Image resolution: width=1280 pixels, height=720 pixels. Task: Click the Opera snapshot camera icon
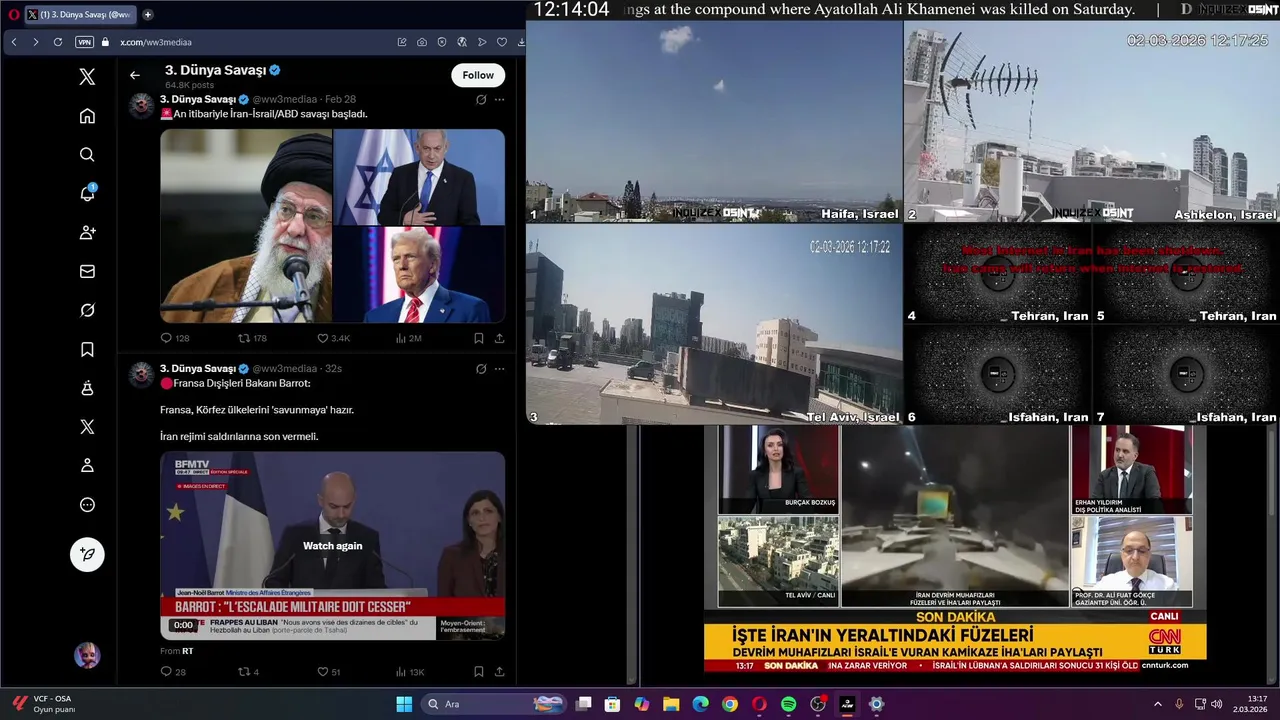coord(422,42)
